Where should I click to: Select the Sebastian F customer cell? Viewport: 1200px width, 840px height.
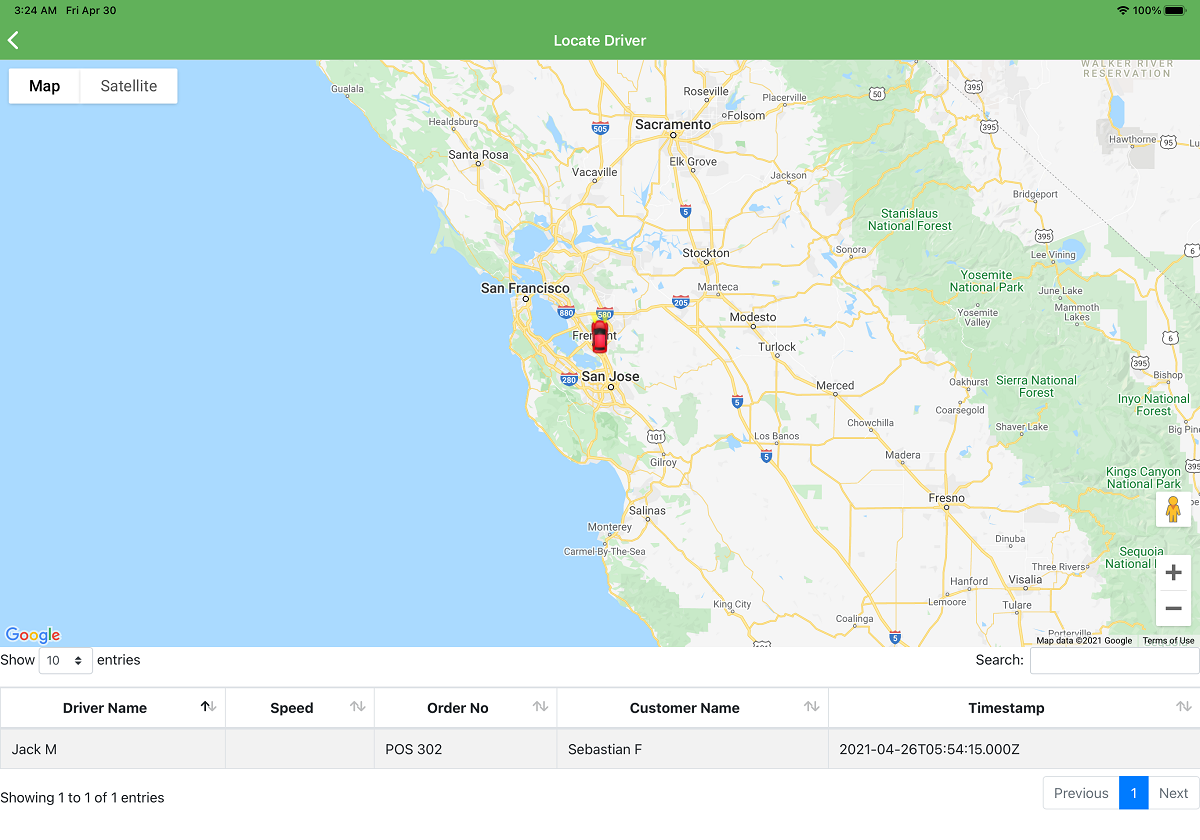[693, 749]
